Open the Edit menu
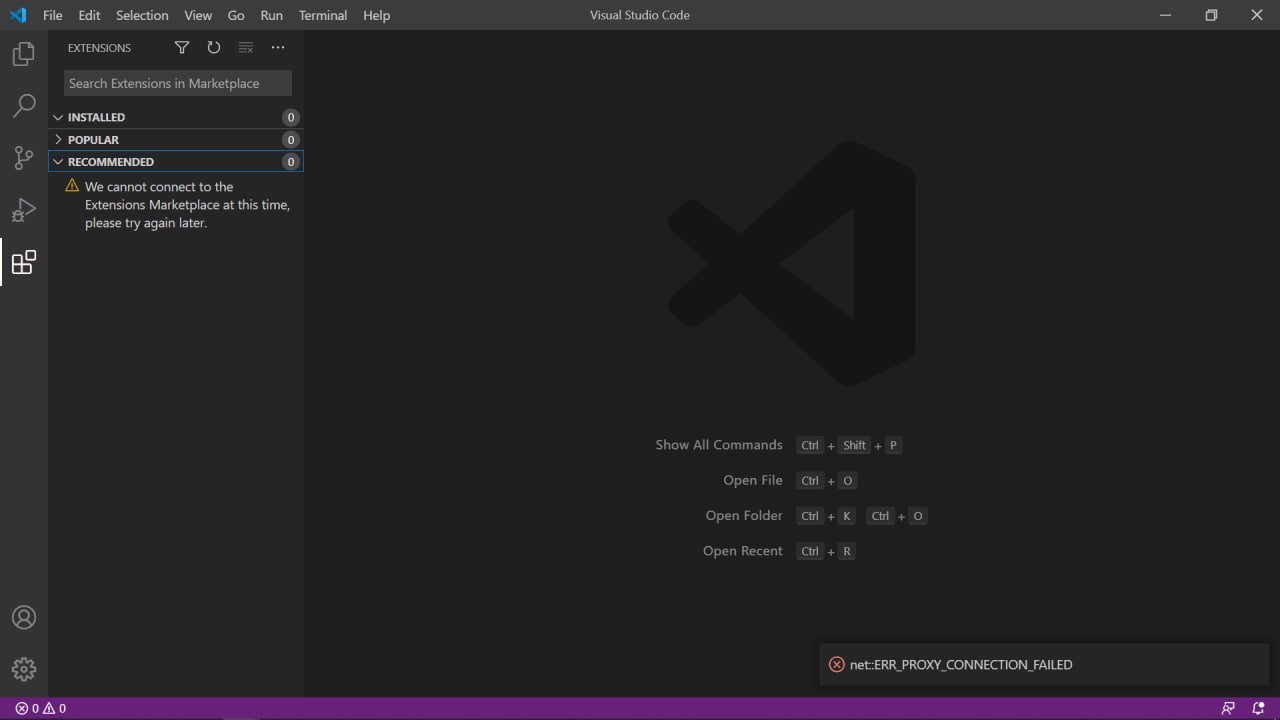 click(x=89, y=15)
